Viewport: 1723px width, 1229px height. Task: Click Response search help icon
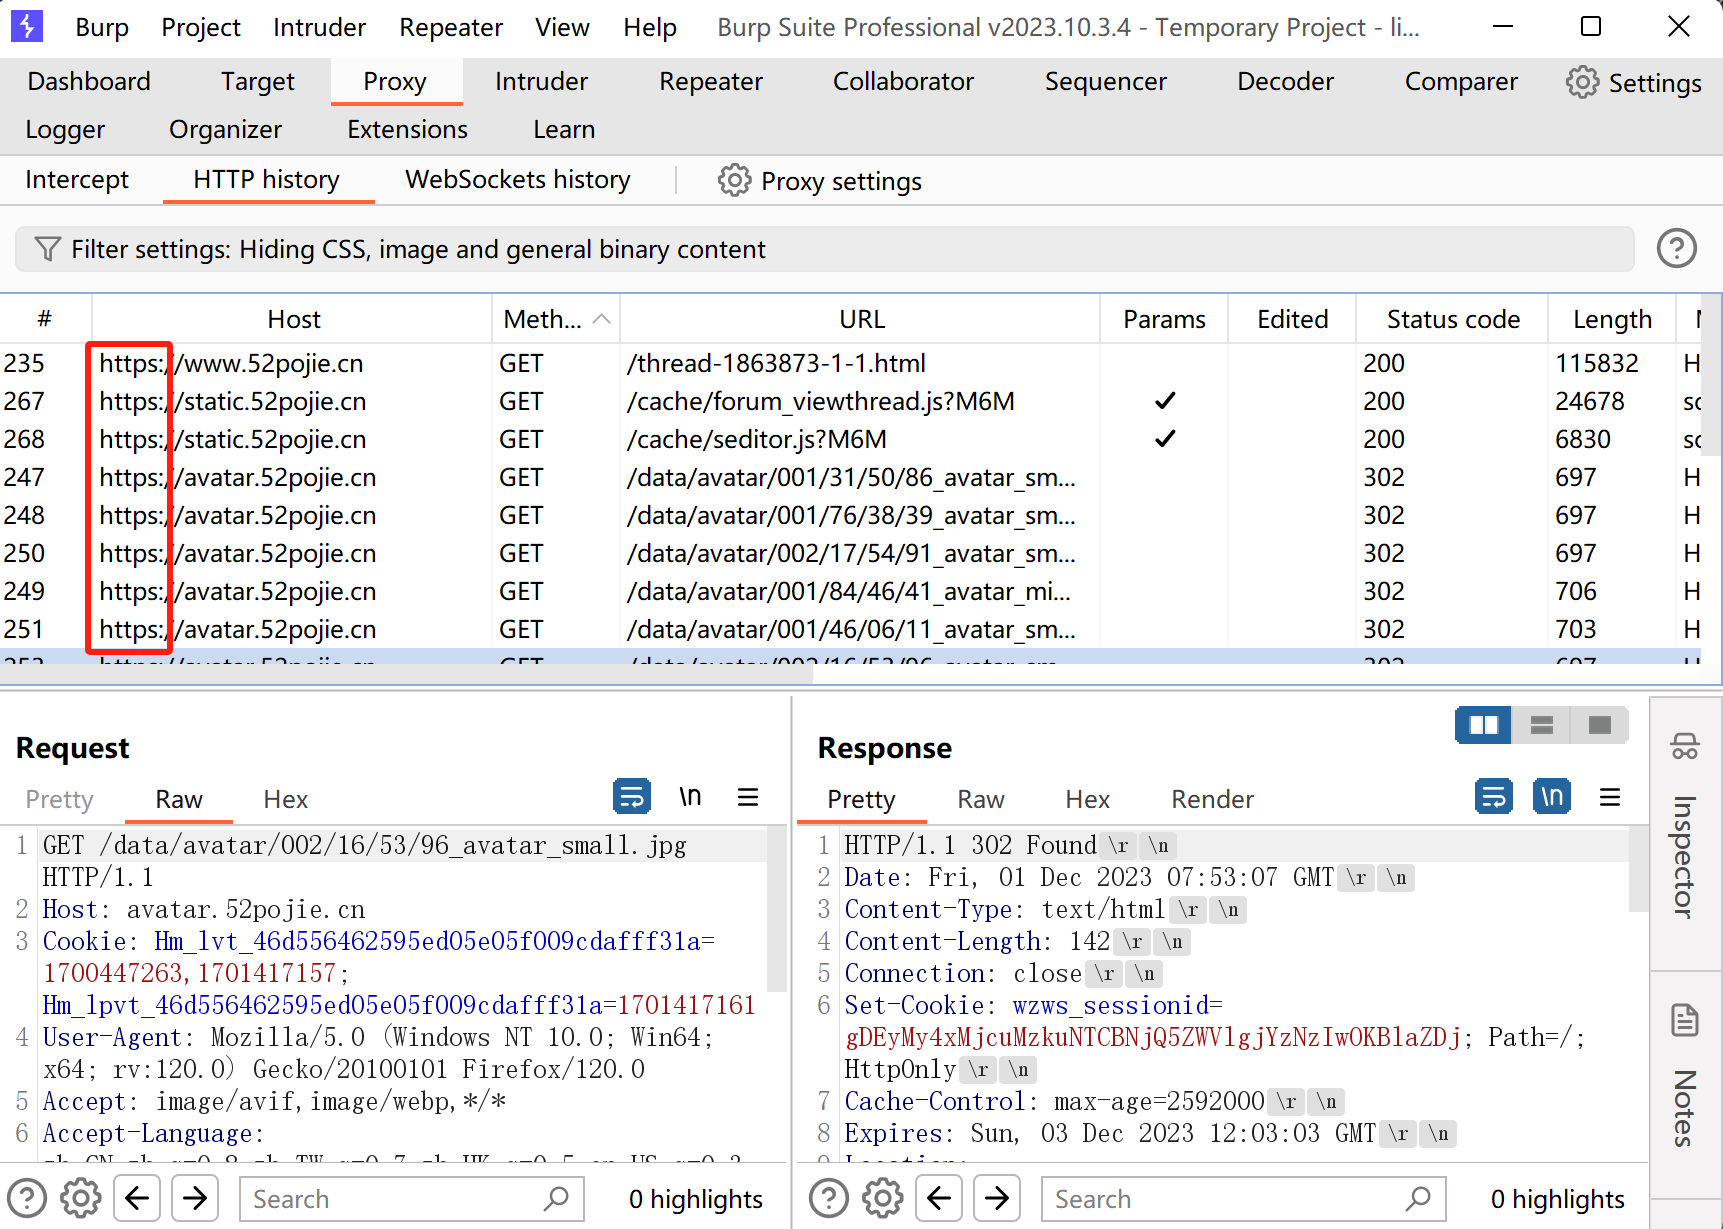pyautogui.click(x=829, y=1198)
